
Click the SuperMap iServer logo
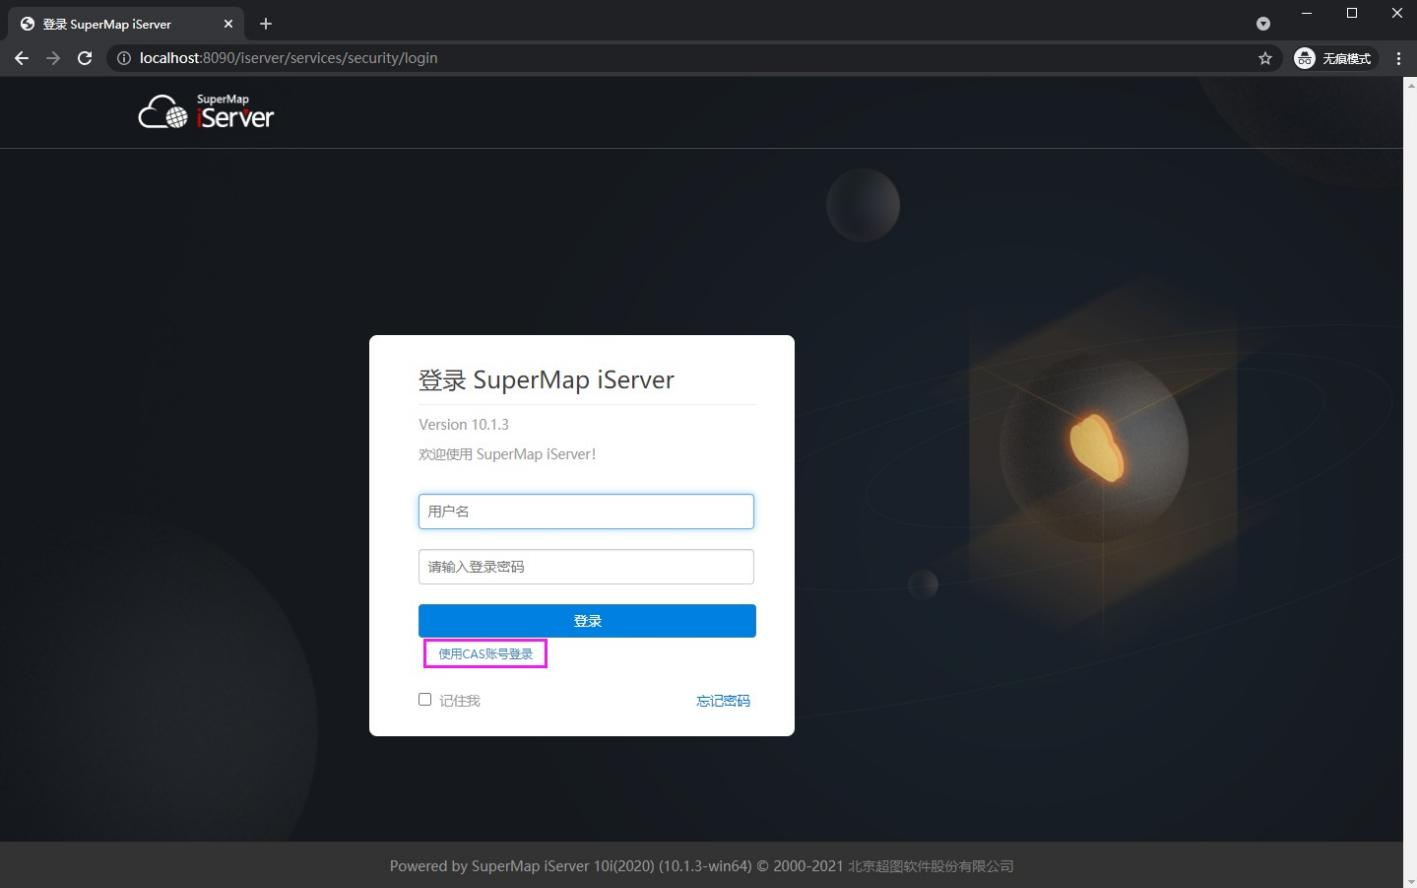pyautogui.click(x=206, y=112)
